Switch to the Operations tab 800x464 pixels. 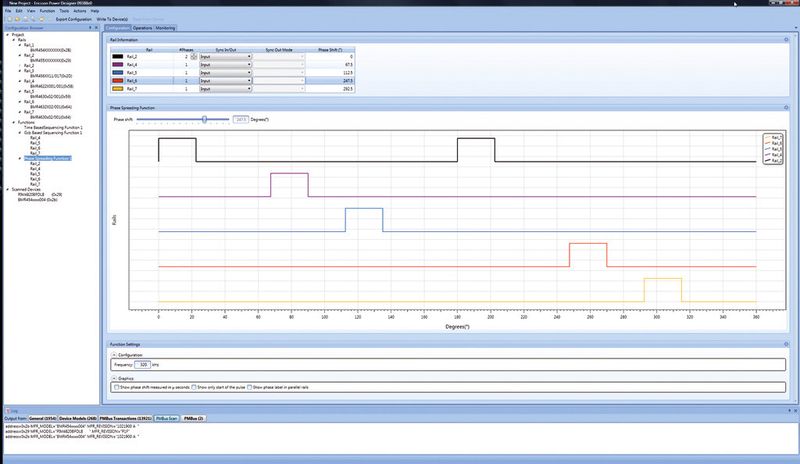142,28
